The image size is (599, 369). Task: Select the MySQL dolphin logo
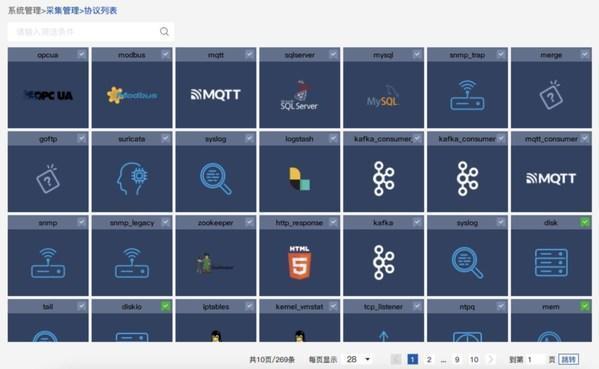pos(383,96)
